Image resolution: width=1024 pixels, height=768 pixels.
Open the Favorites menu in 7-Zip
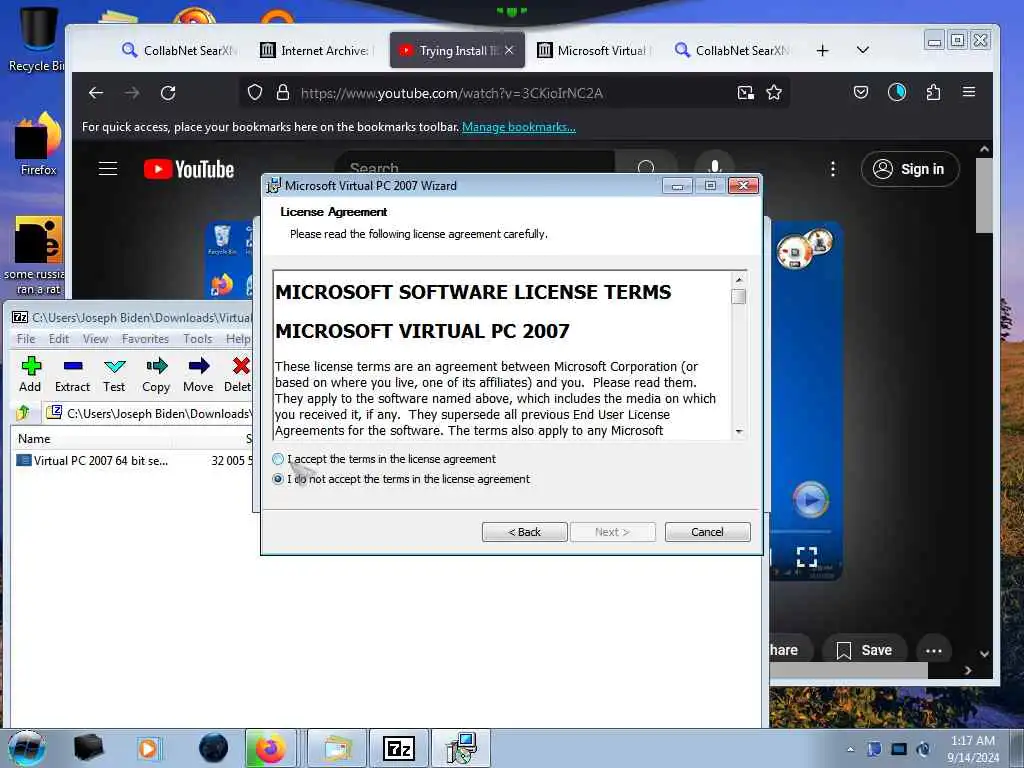pyautogui.click(x=145, y=339)
